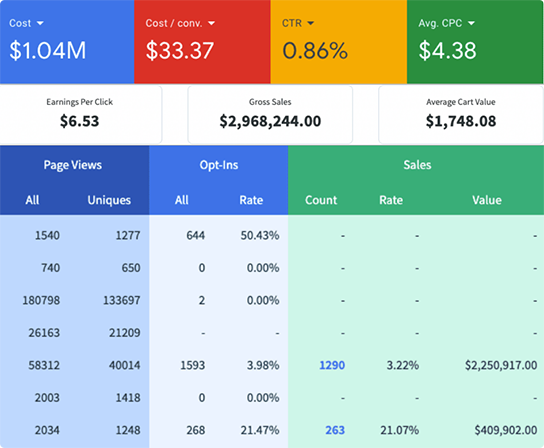Click the 1290 sales count link
This screenshot has height=448, width=544.
(332, 365)
